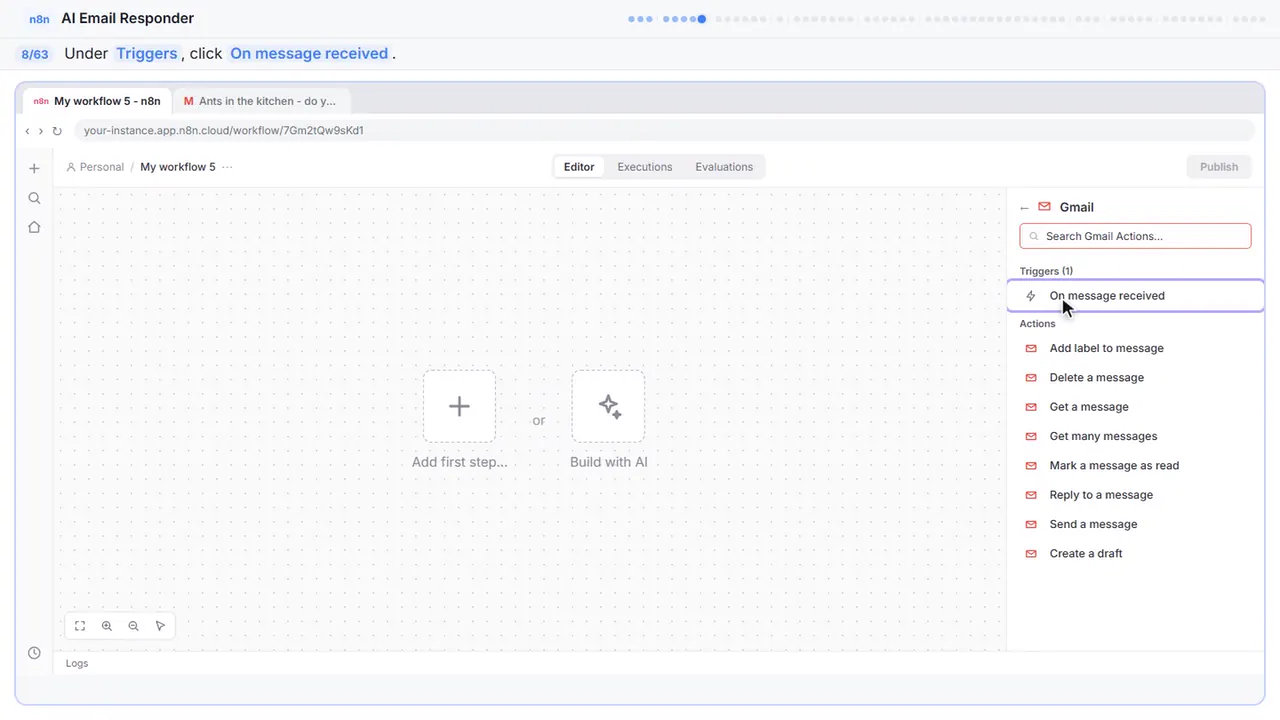Zoom out on the workflow canvas
This screenshot has height=720, width=1280.
click(133, 626)
